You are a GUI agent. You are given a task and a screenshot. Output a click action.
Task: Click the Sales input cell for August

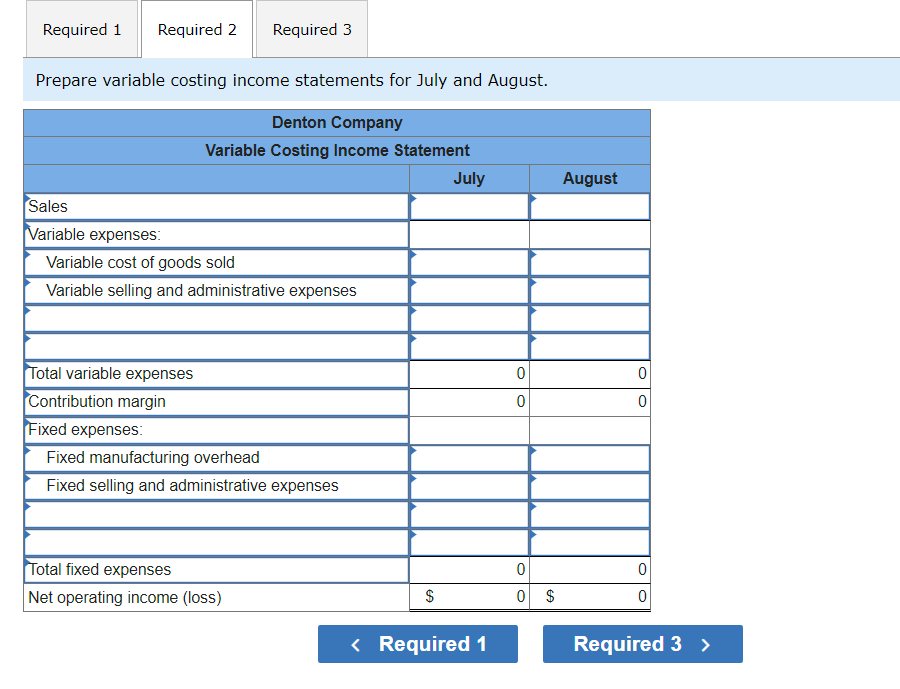[x=589, y=206]
